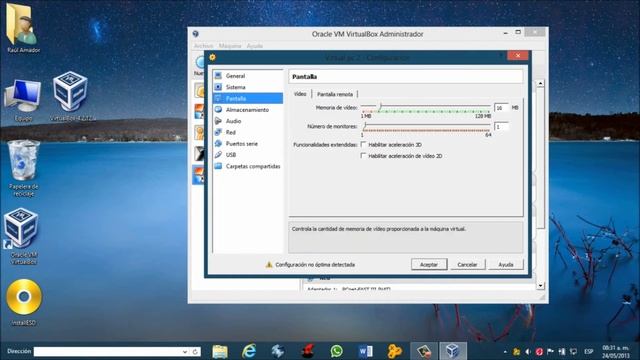This screenshot has width=640, height=360.
Task: Click the yellow propeller icon in taskbar
Action: point(395,351)
